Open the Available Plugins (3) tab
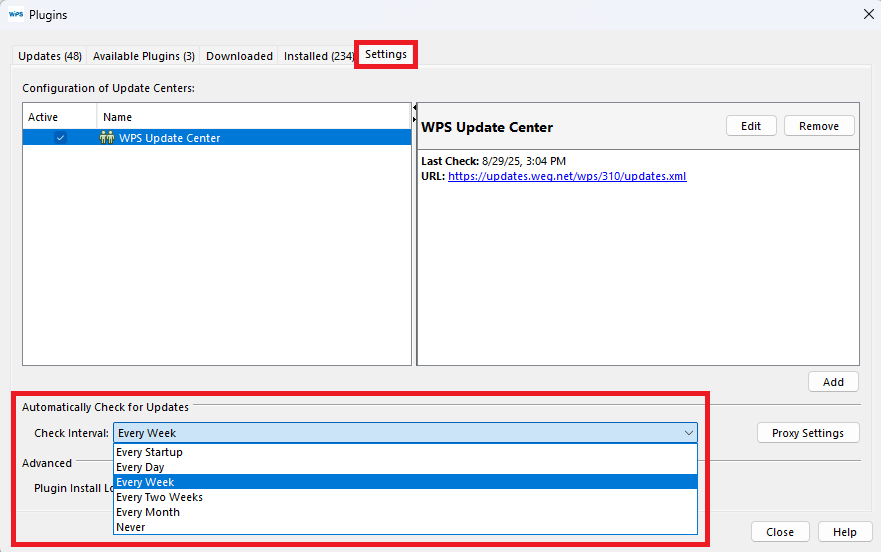Viewport: 881px width, 552px height. 143,56
